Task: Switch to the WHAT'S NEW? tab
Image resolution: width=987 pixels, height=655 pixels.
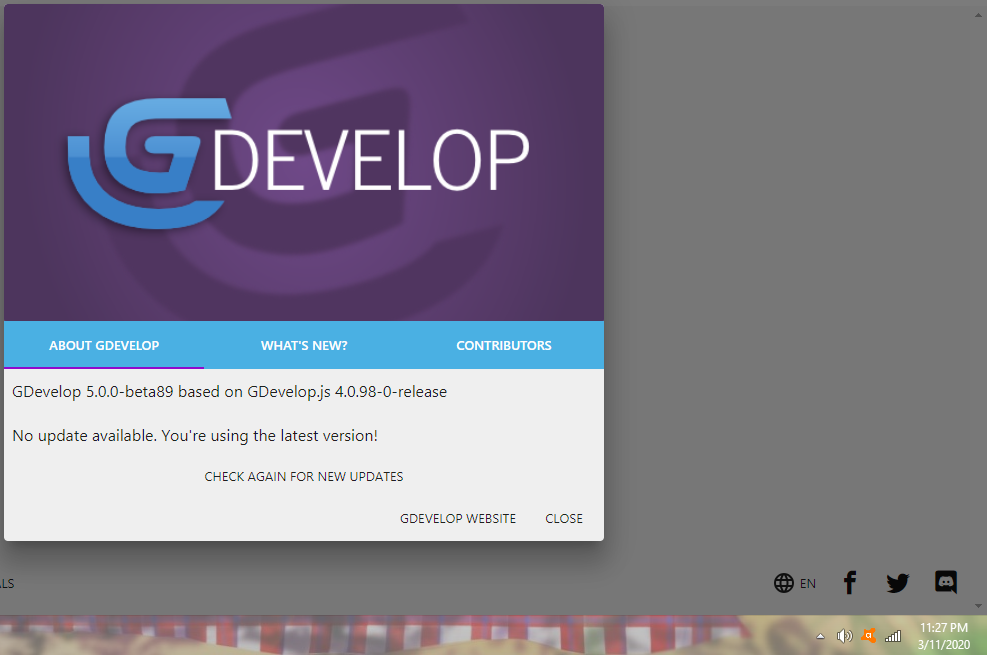Action: (x=303, y=345)
